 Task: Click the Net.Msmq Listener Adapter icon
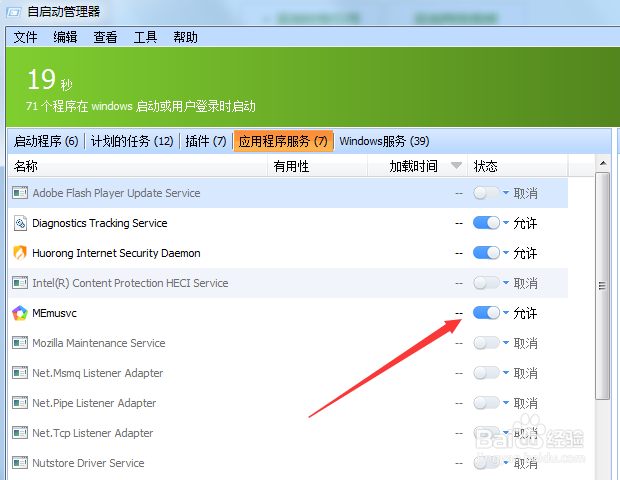click(20, 373)
